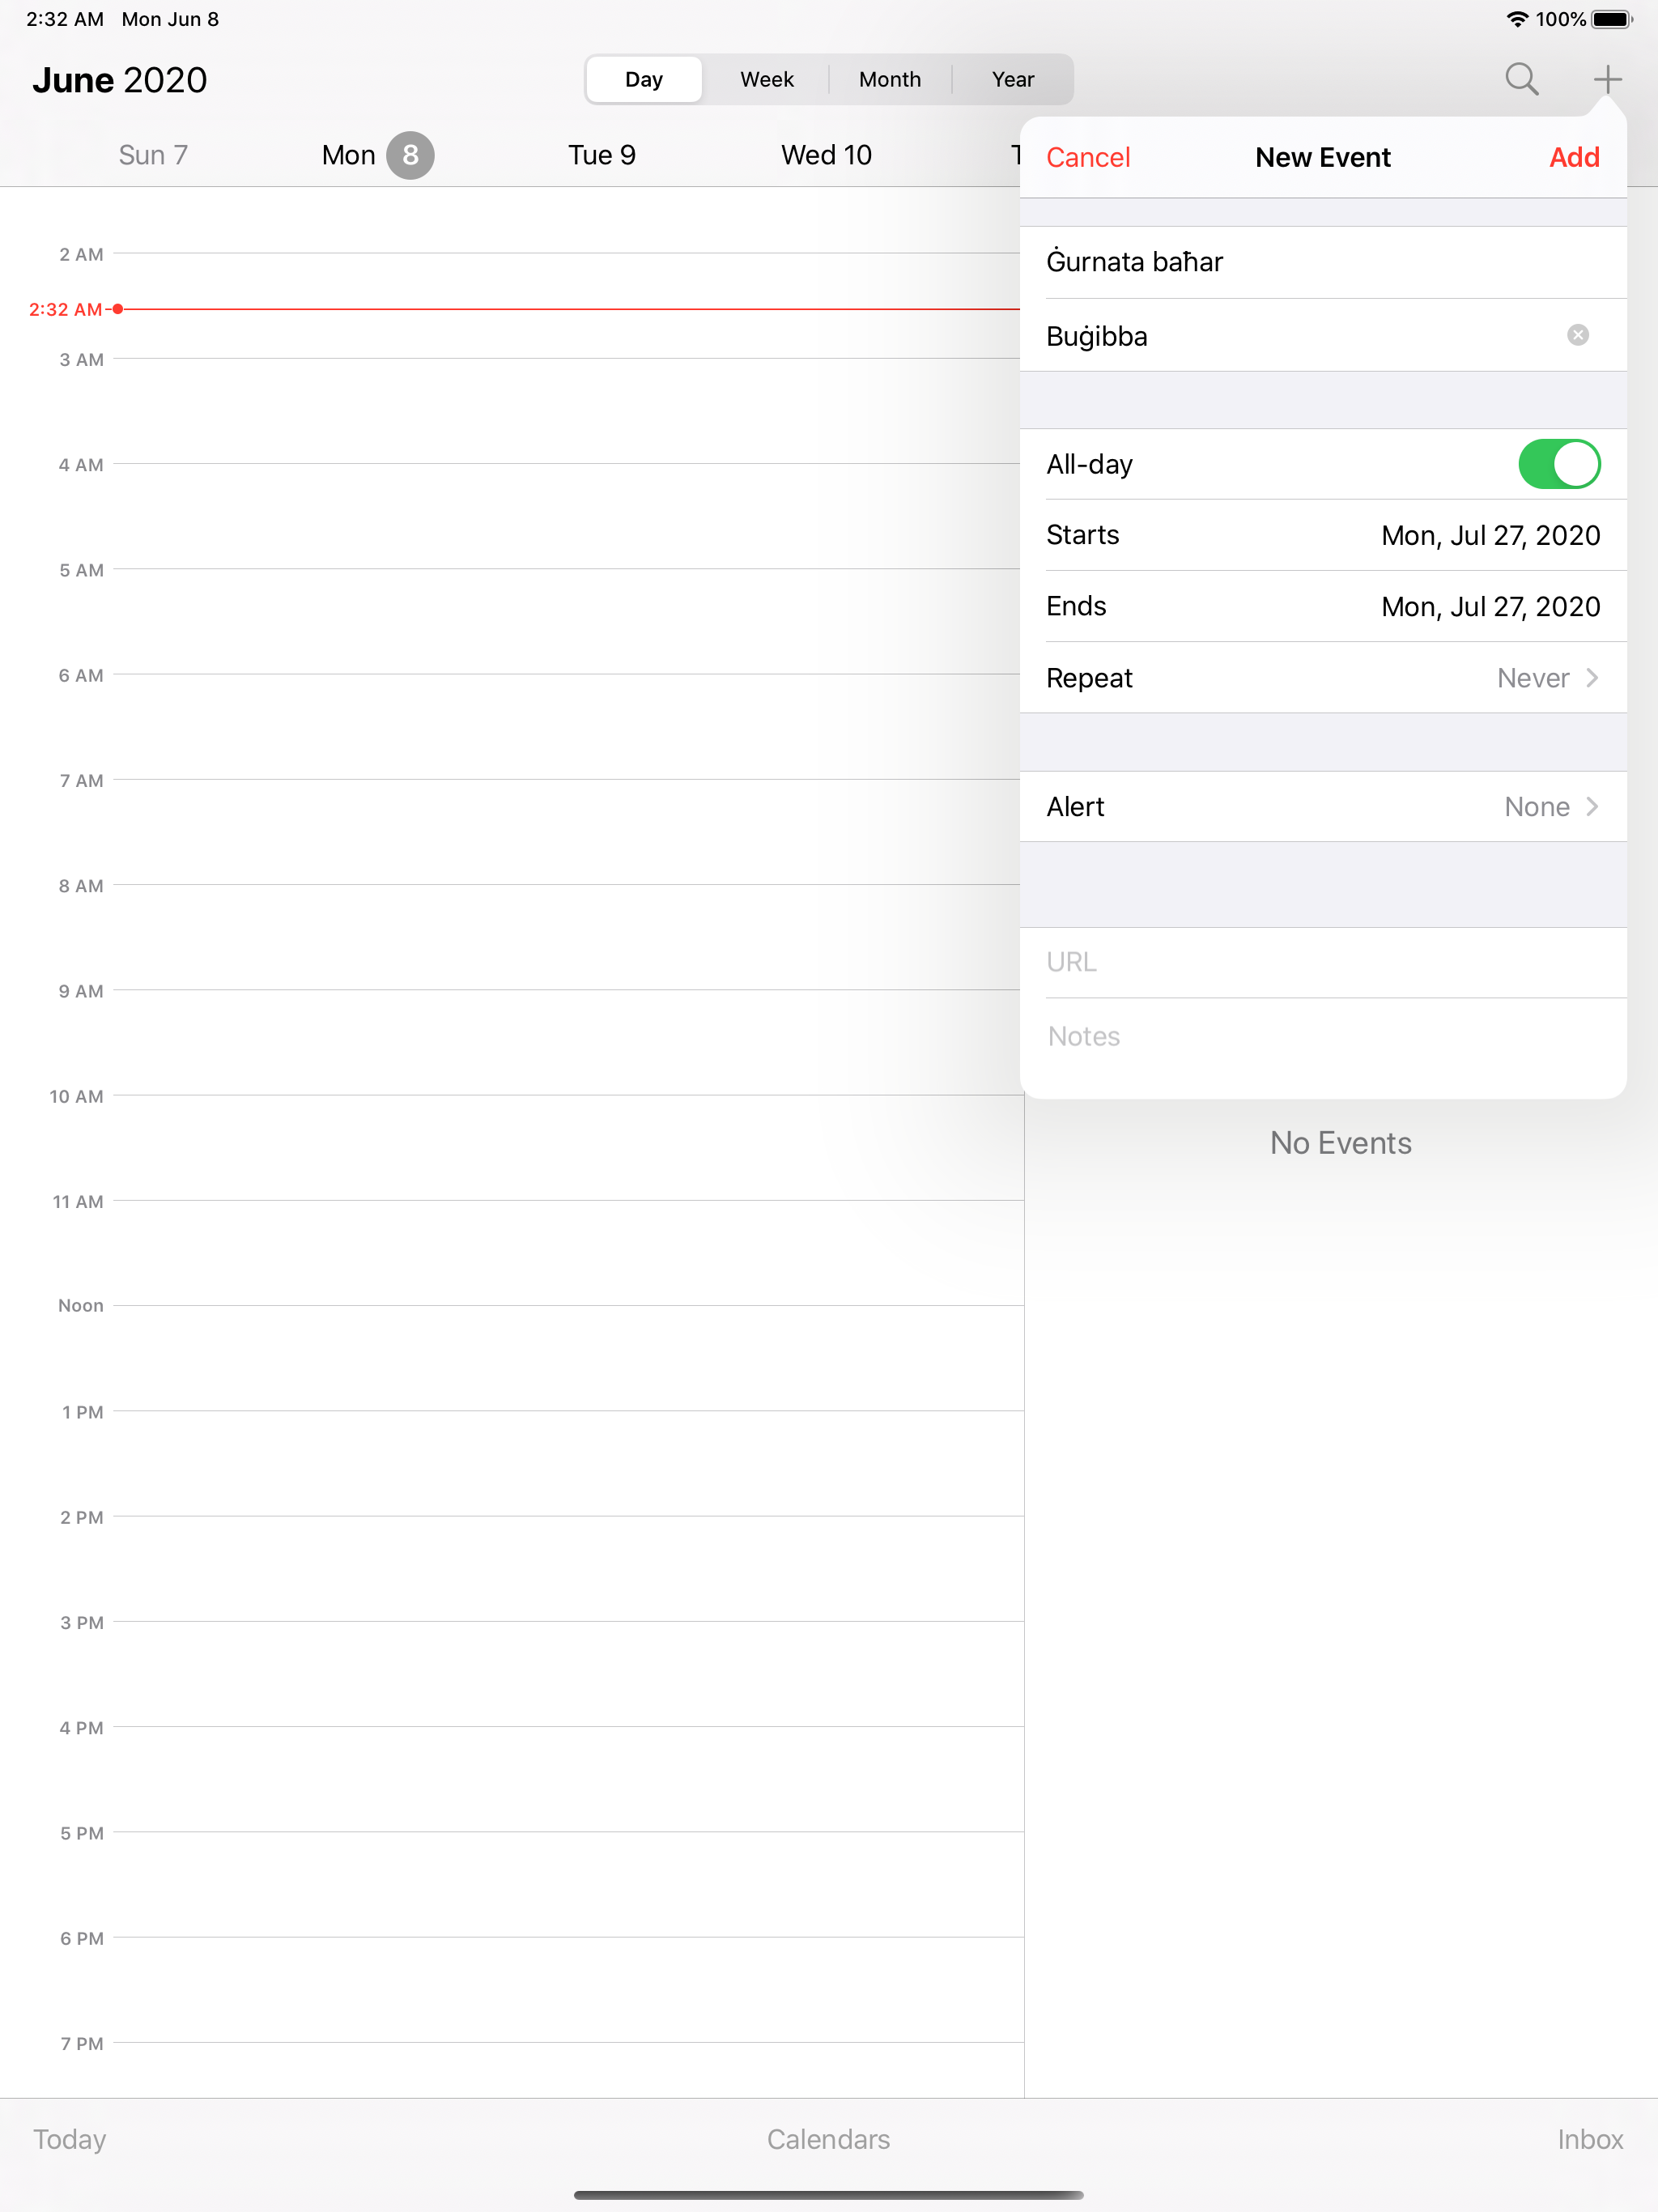Tap the URL input field

tap(1323, 962)
